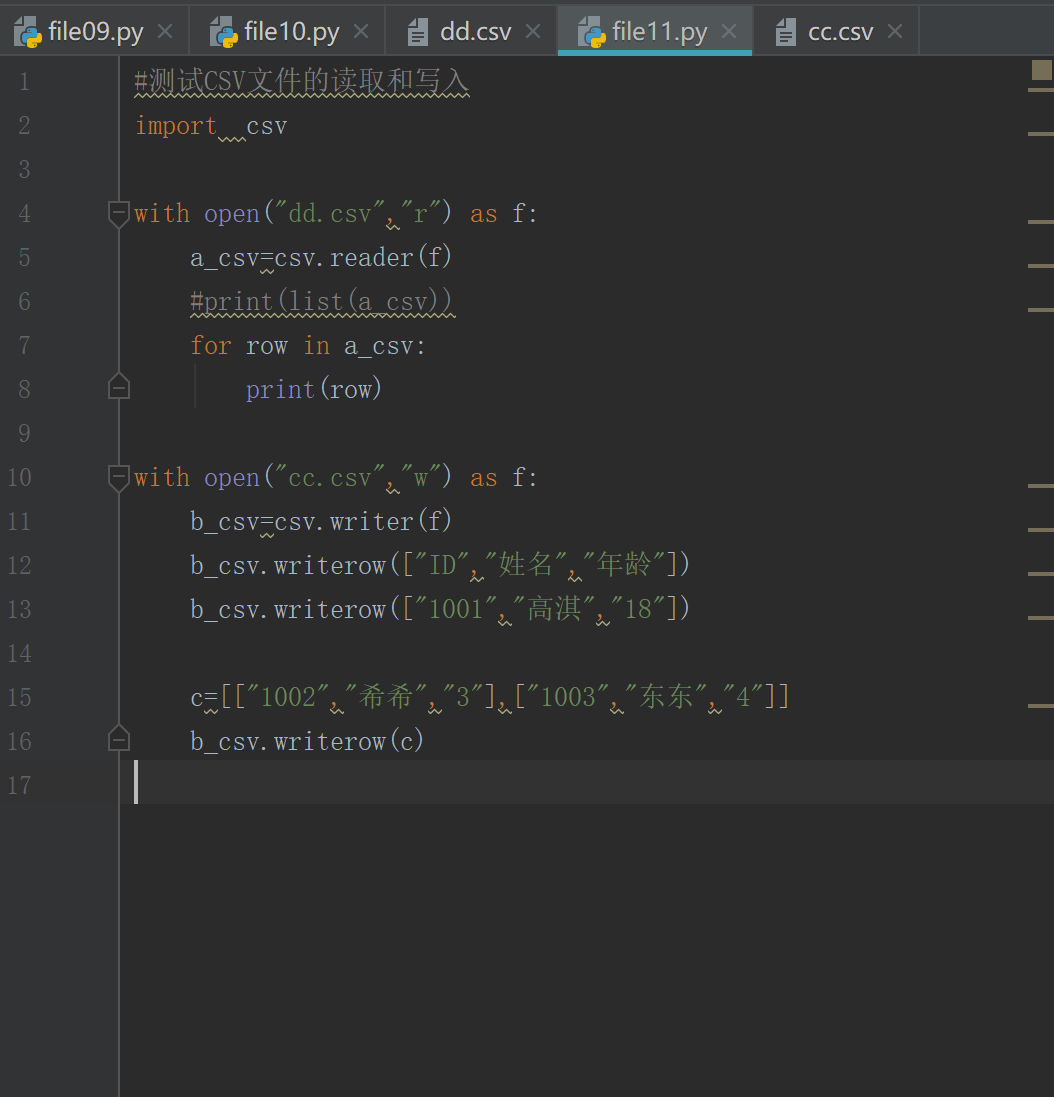This screenshot has height=1097, width=1054.
Task: Collapse the with block starting at line 4
Action: (x=119, y=213)
